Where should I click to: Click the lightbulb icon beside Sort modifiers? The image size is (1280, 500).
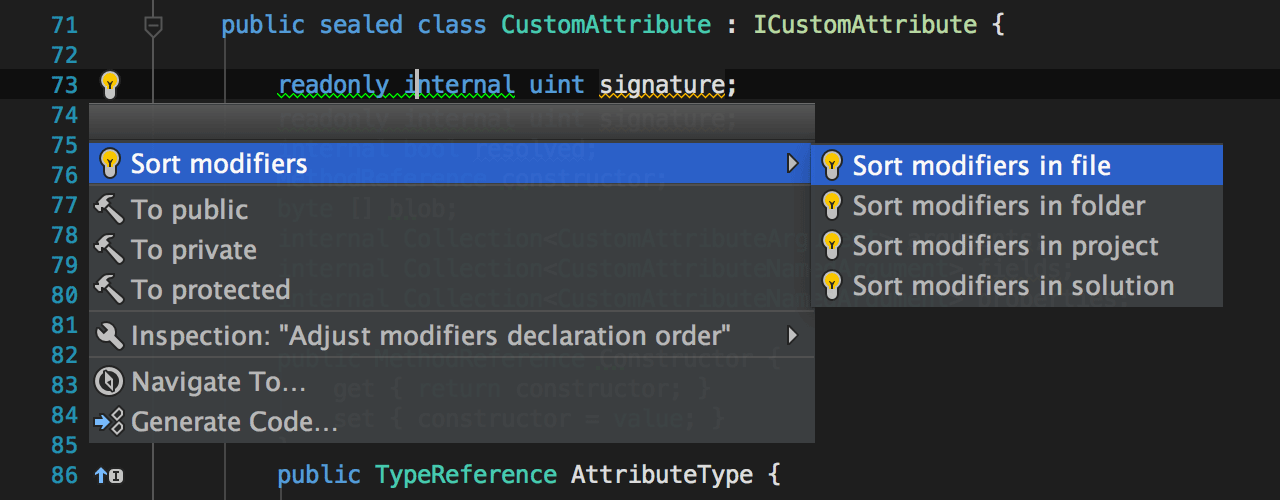coord(109,163)
